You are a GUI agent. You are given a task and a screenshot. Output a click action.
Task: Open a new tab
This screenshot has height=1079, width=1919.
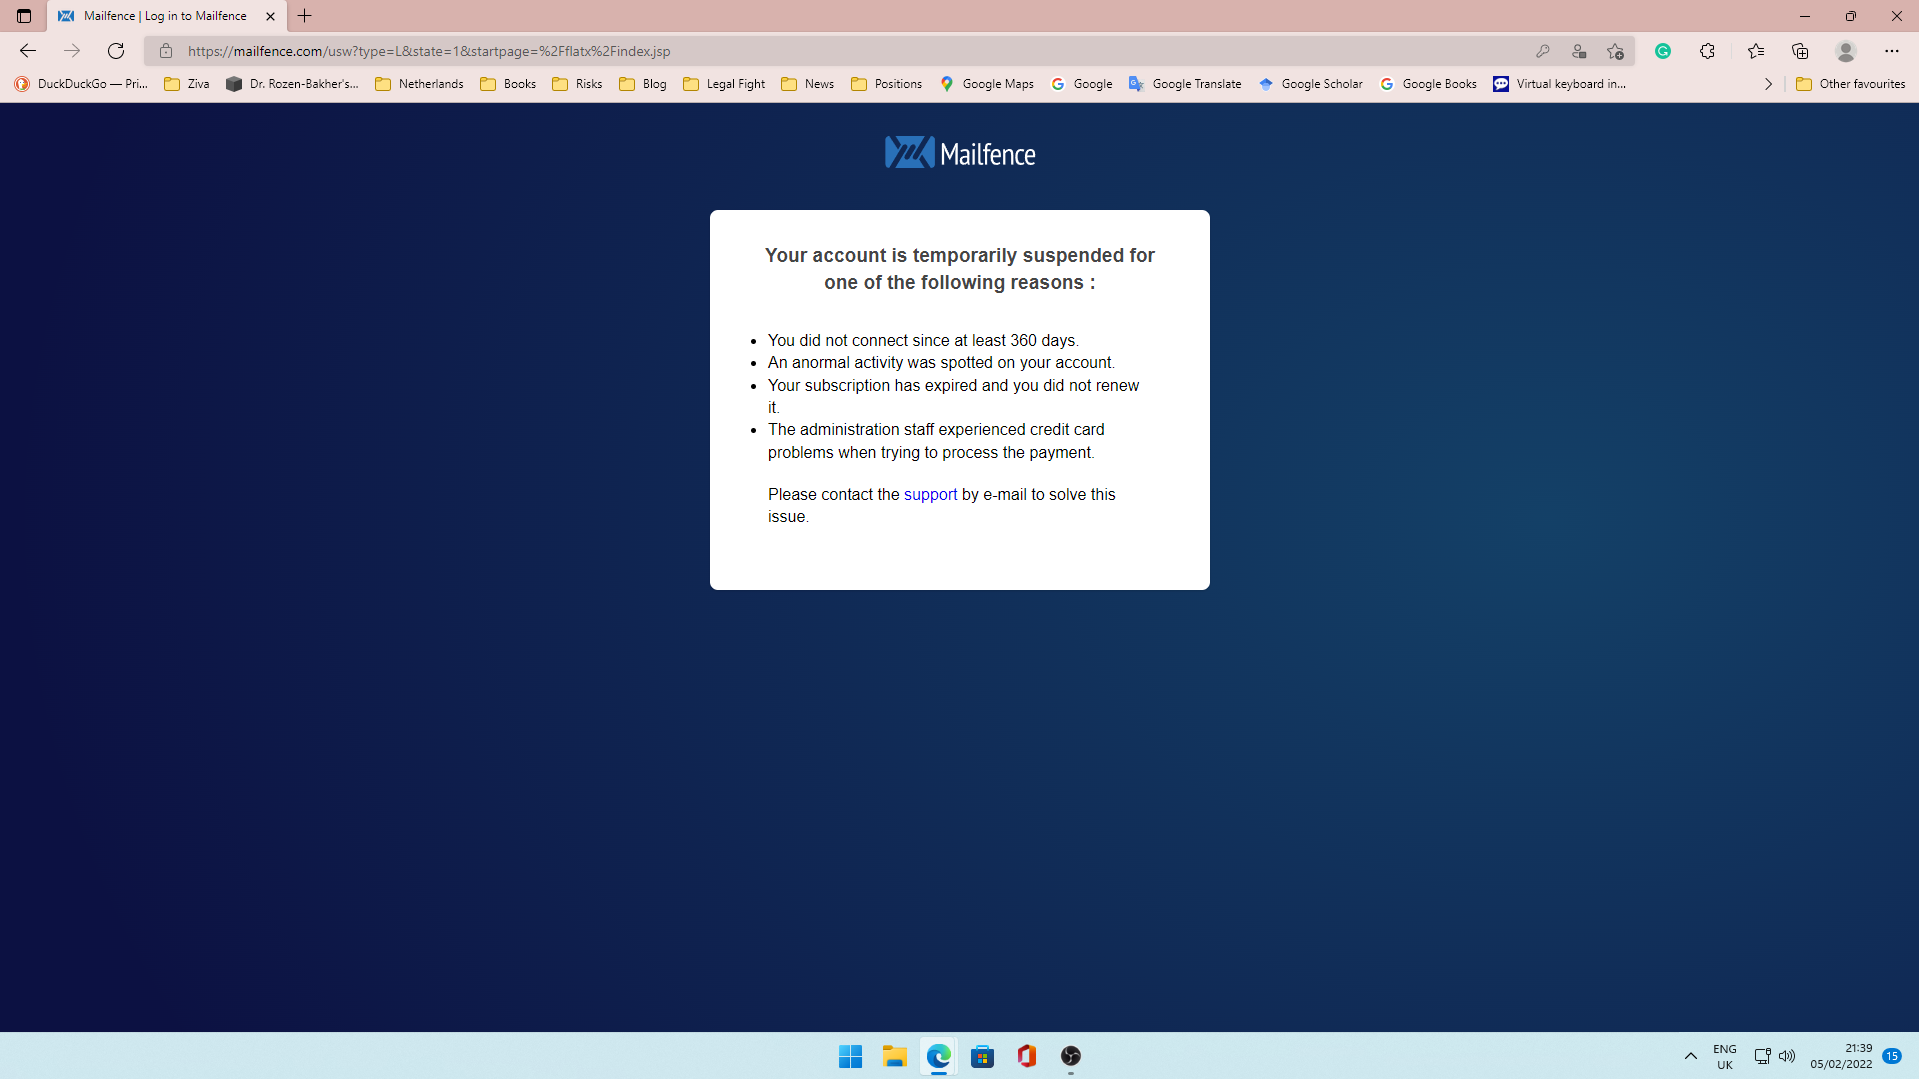click(x=305, y=16)
